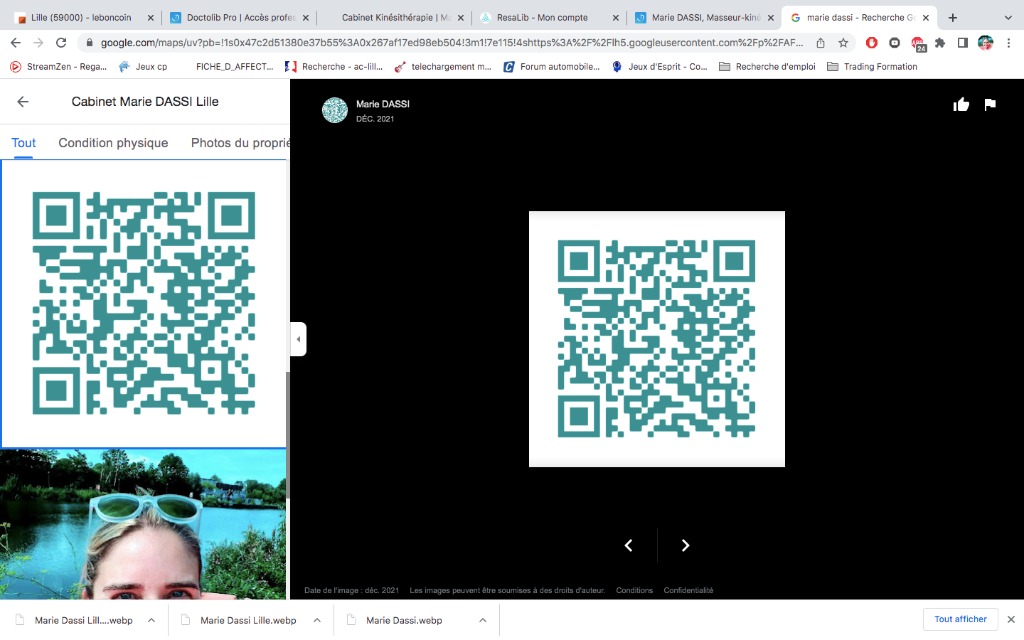Open the Confidentialité link
The height and width of the screenshot is (640, 1024).
click(x=688, y=590)
